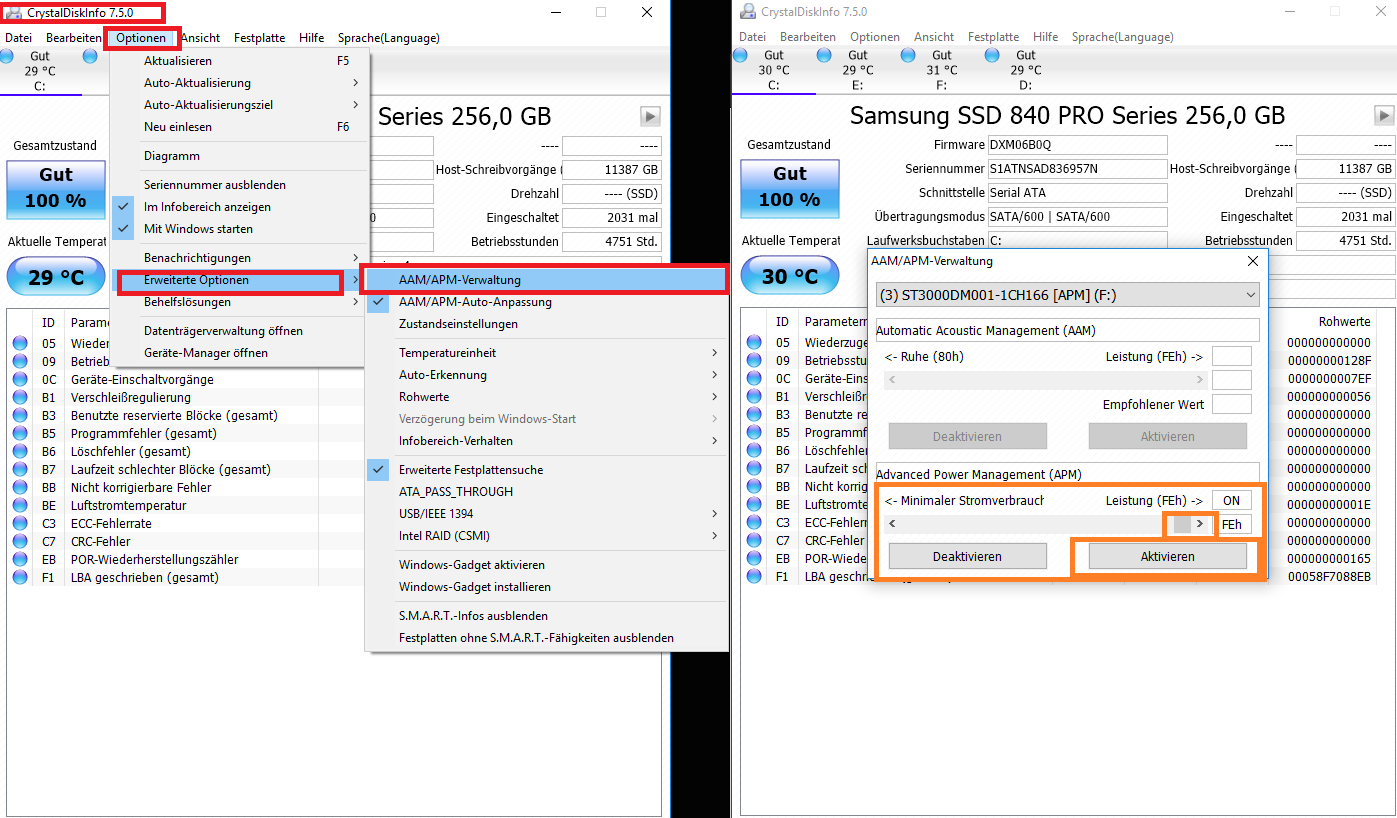This screenshot has height=818, width=1397.
Task: Expand 'Behelfslösungen' submenu
Action: coord(240,302)
